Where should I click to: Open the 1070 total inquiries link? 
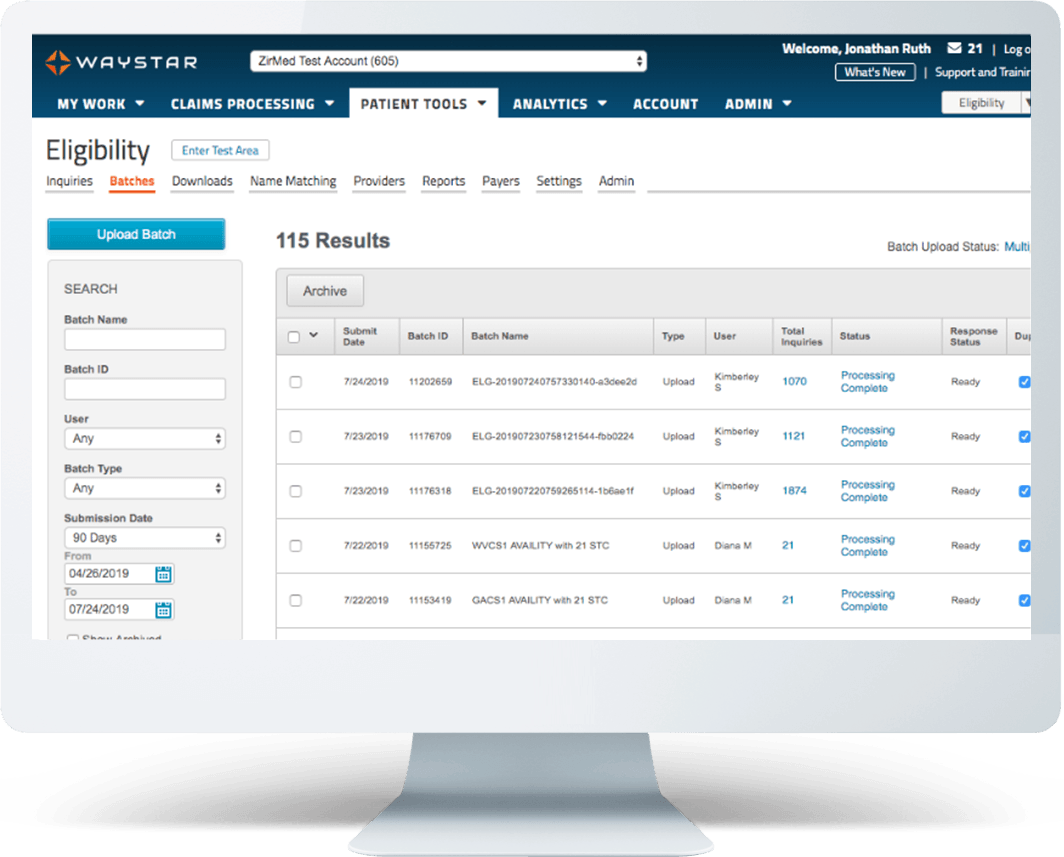coord(794,382)
